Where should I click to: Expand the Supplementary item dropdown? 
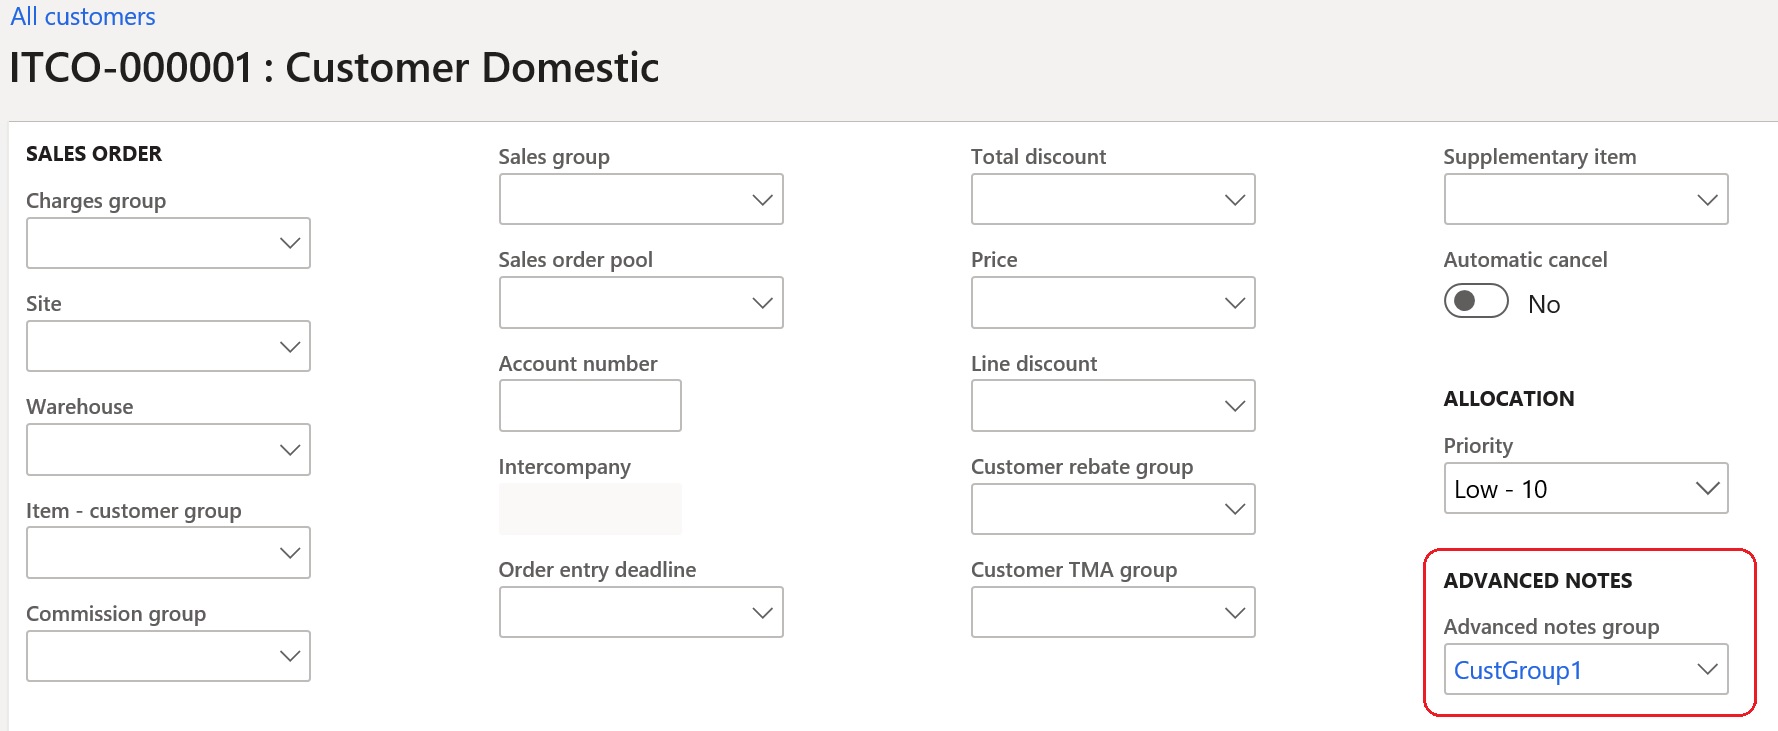pos(1707,198)
